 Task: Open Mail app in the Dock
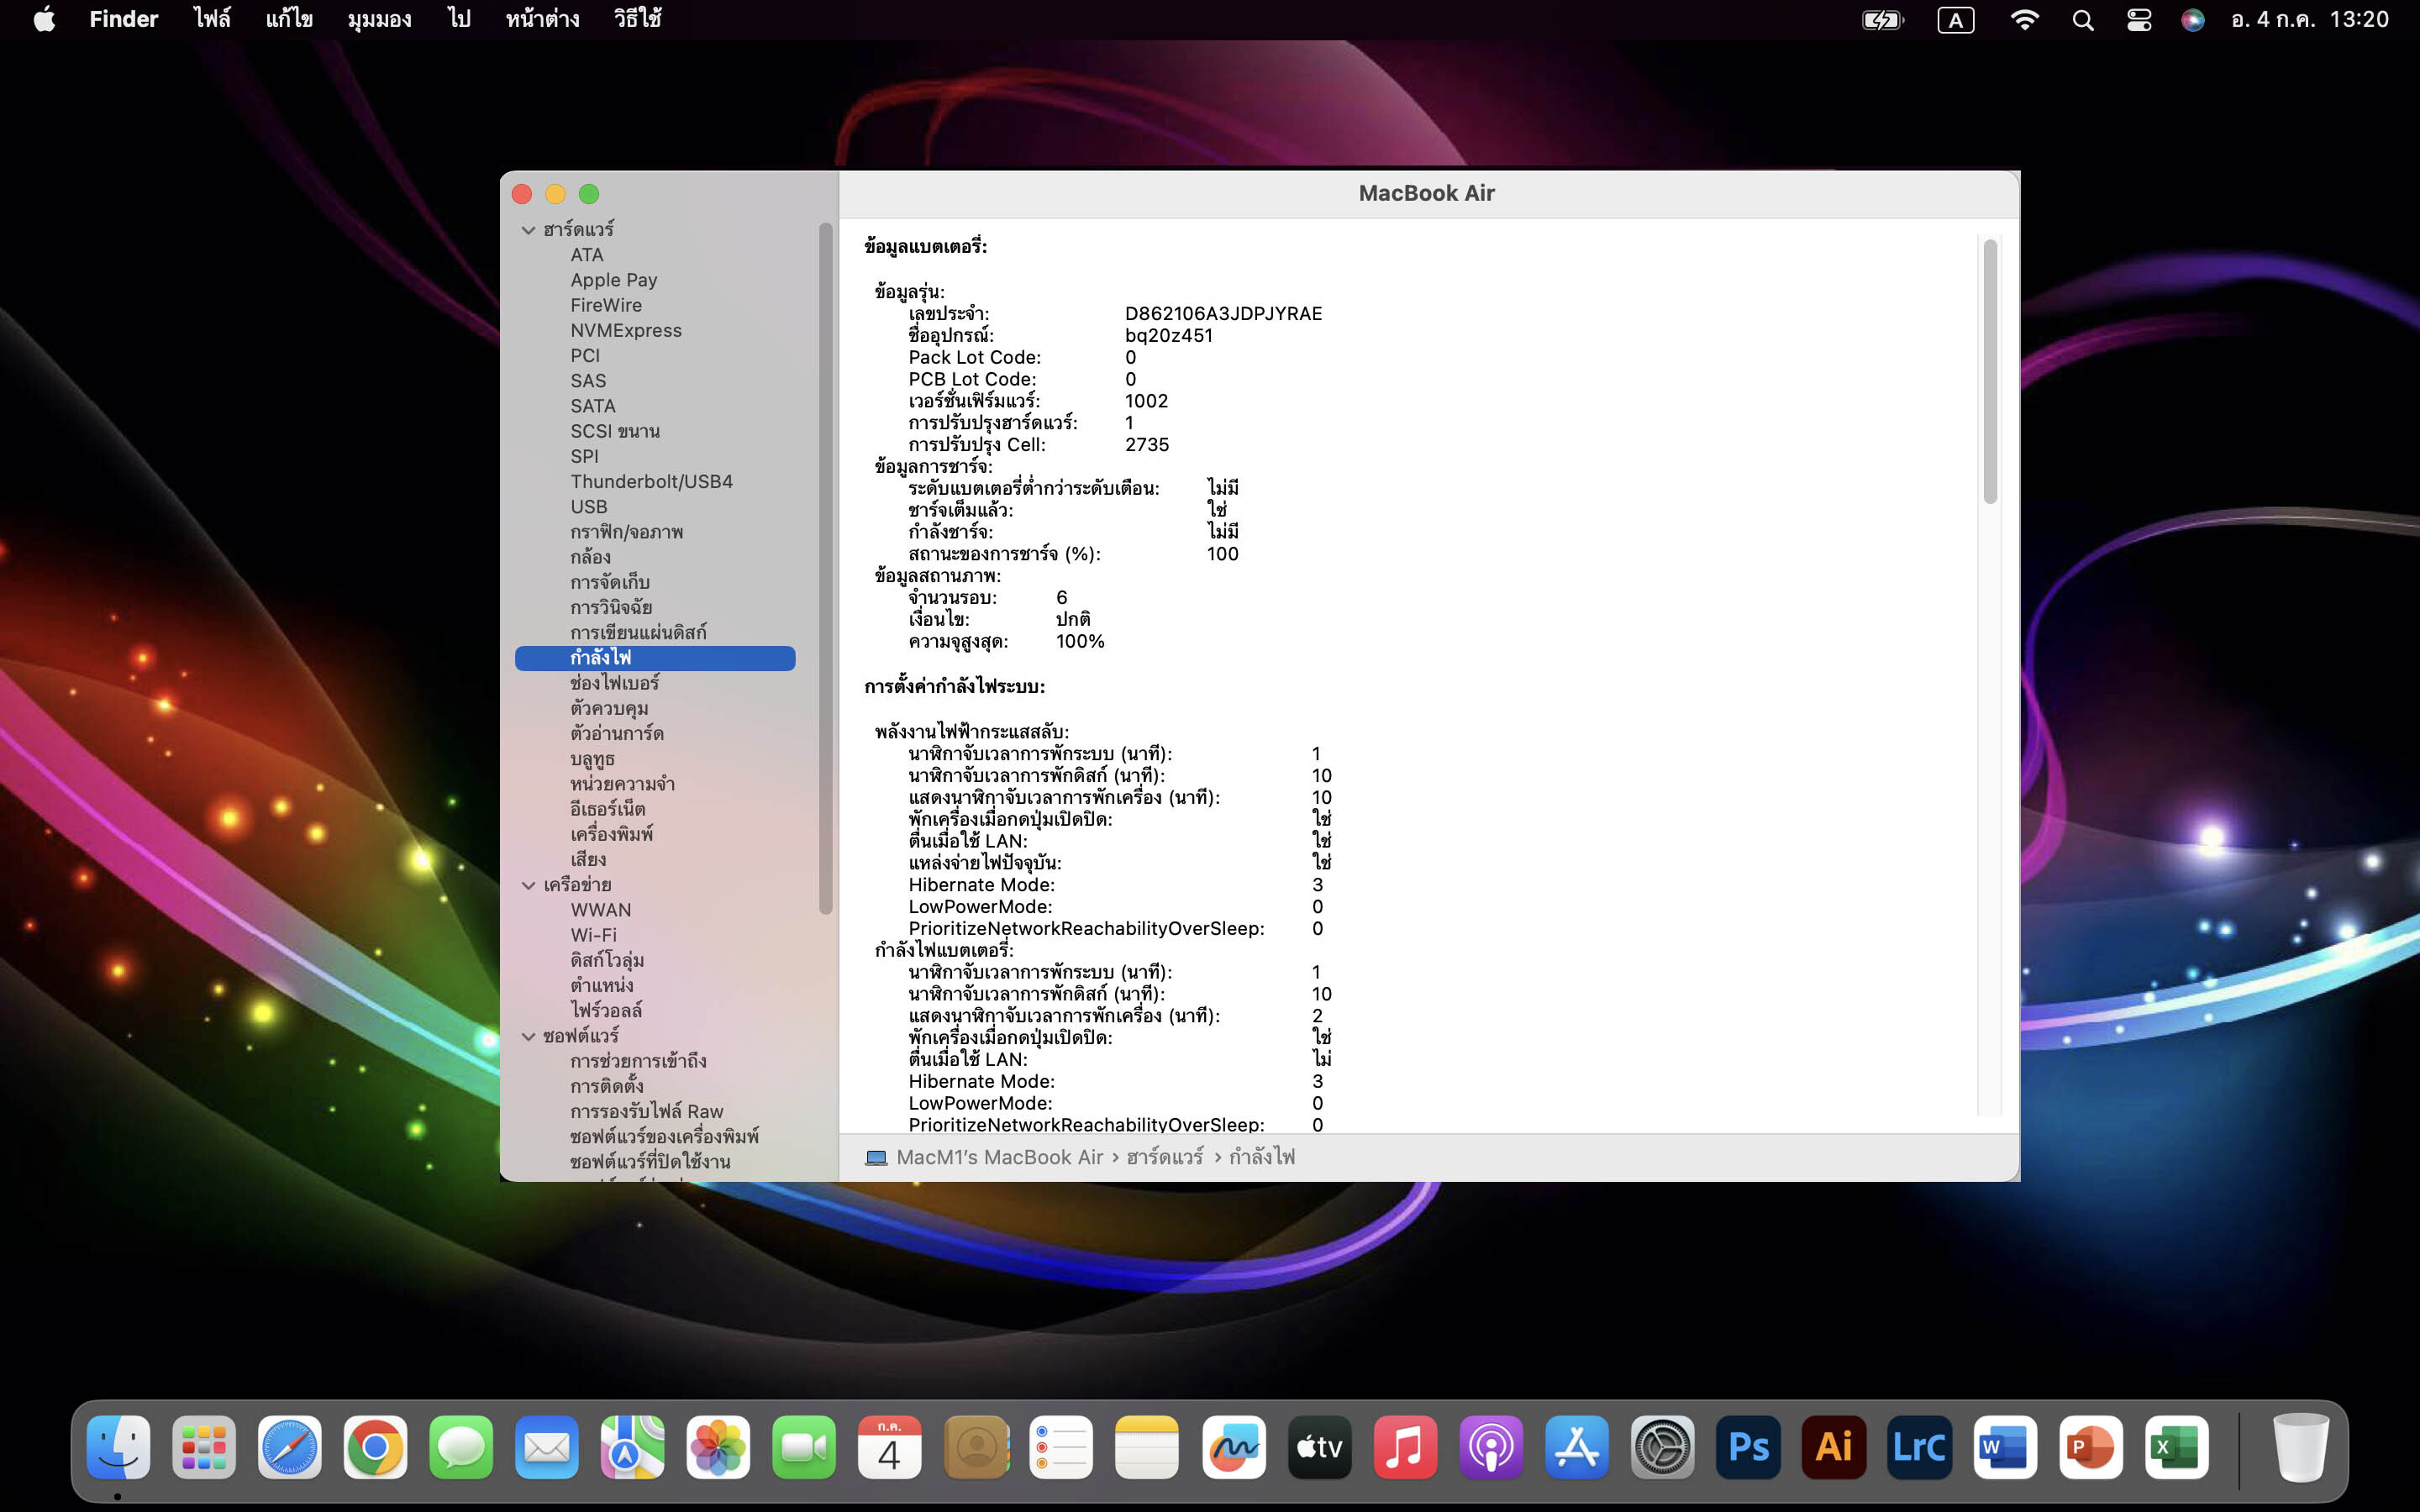point(547,1447)
